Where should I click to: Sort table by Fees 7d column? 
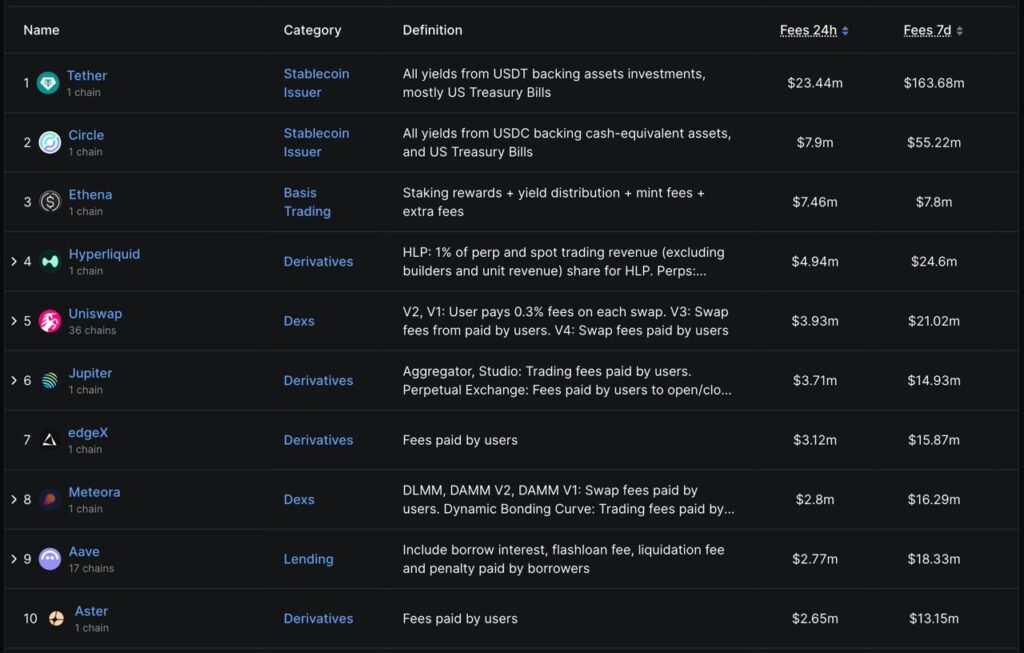(932, 30)
